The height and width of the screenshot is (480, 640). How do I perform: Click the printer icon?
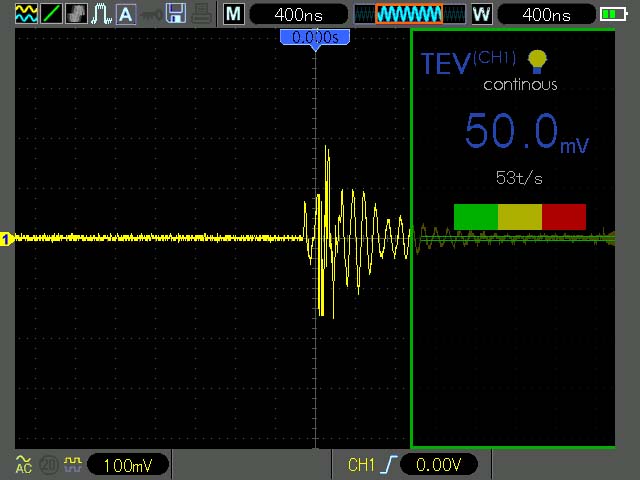tap(201, 14)
